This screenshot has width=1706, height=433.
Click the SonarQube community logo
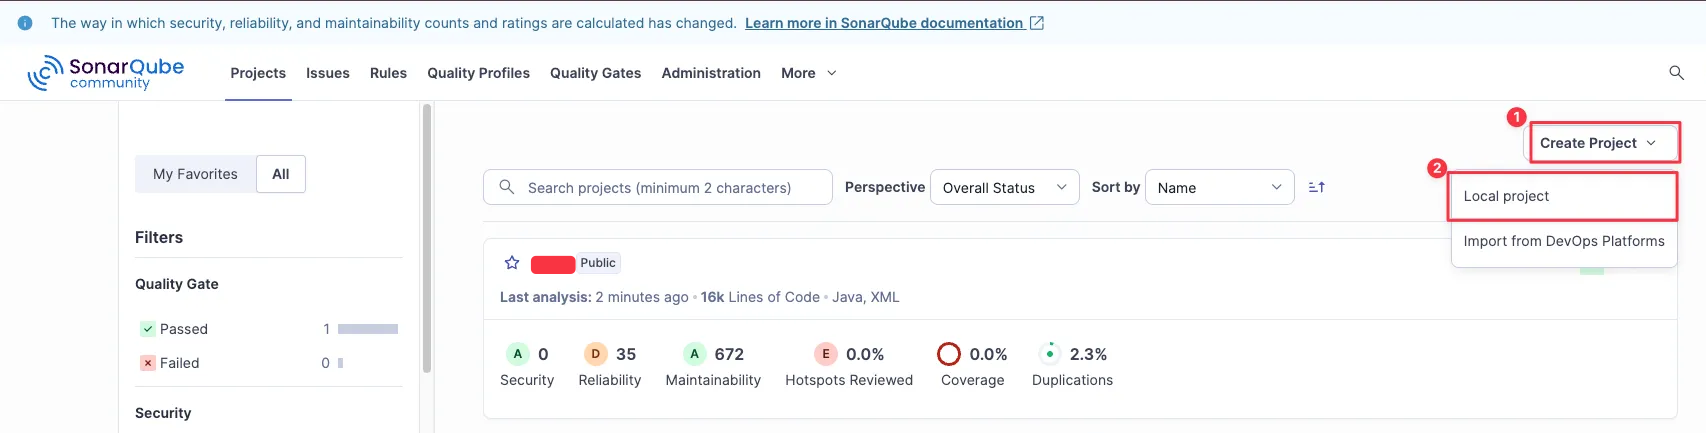tap(106, 73)
